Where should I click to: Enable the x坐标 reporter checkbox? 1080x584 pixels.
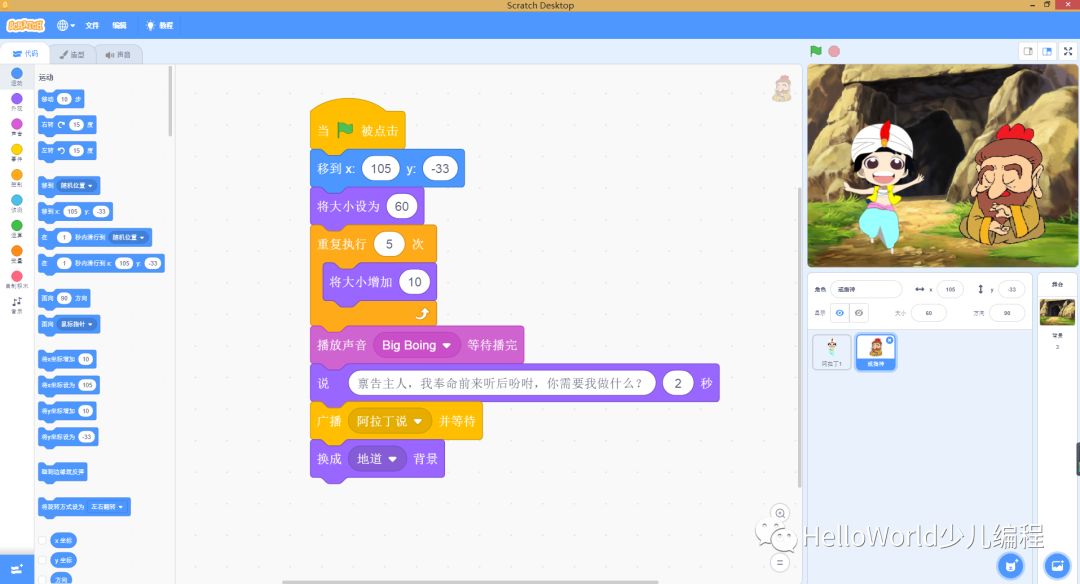point(42,540)
